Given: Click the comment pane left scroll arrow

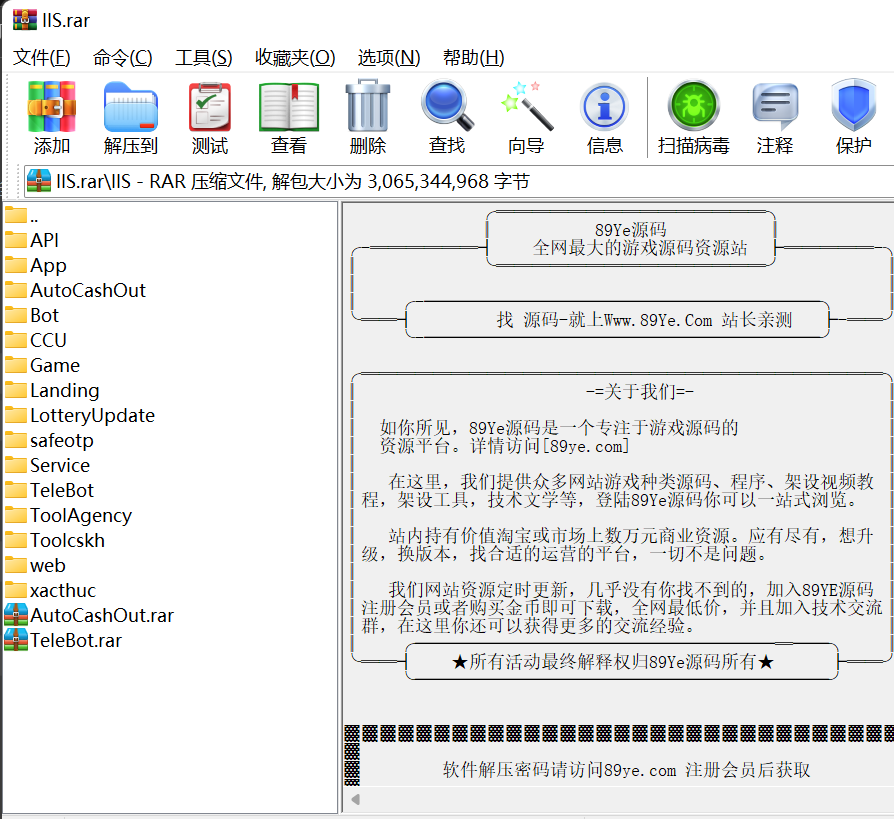Looking at the screenshot, I should (355, 799).
